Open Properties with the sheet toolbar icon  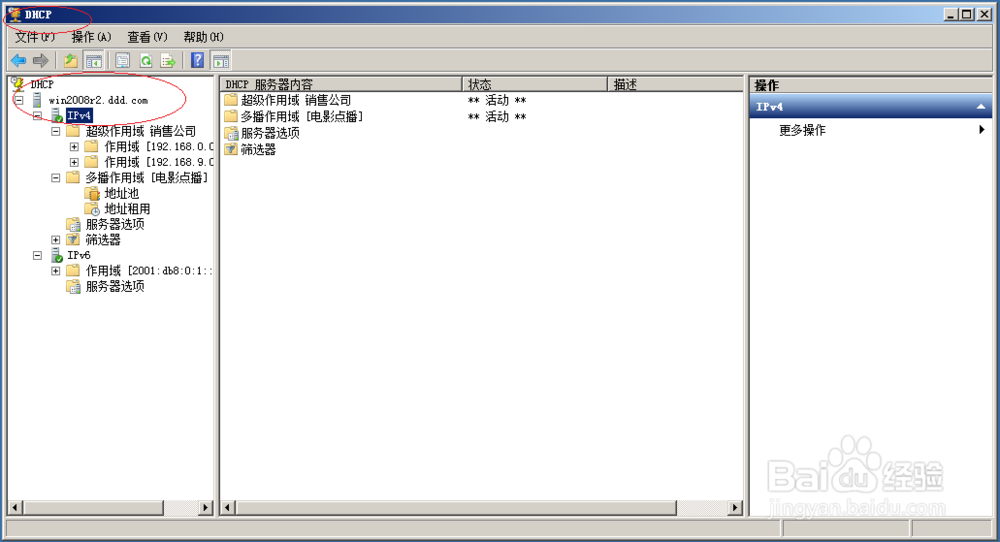[x=122, y=61]
